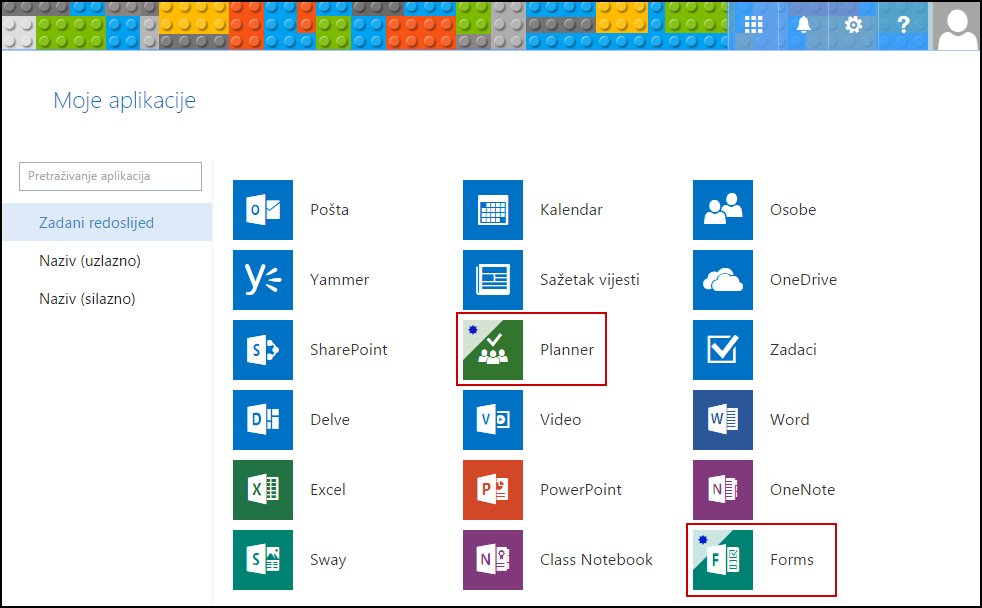Screen dimensions: 982x608
Task: Open the settings gear
Action: (853, 25)
